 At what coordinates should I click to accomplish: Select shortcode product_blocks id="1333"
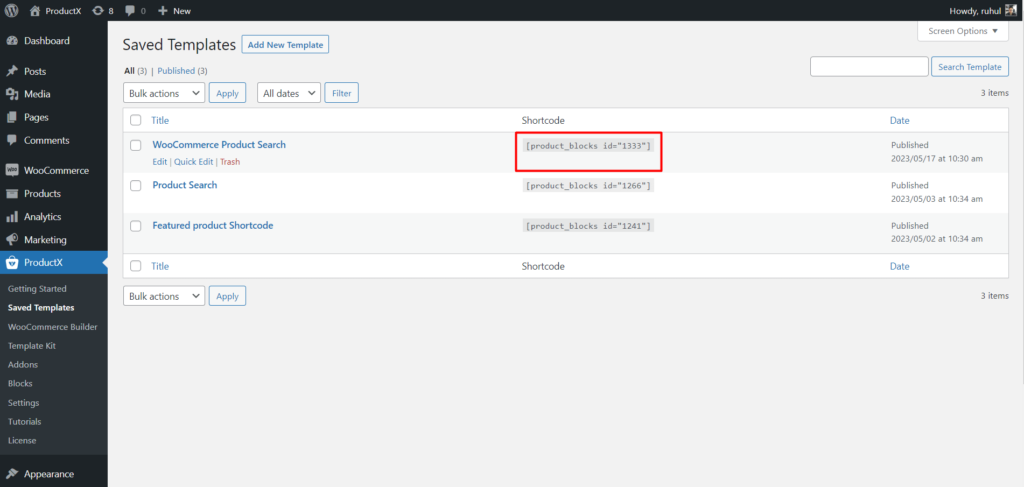[588, 145]
